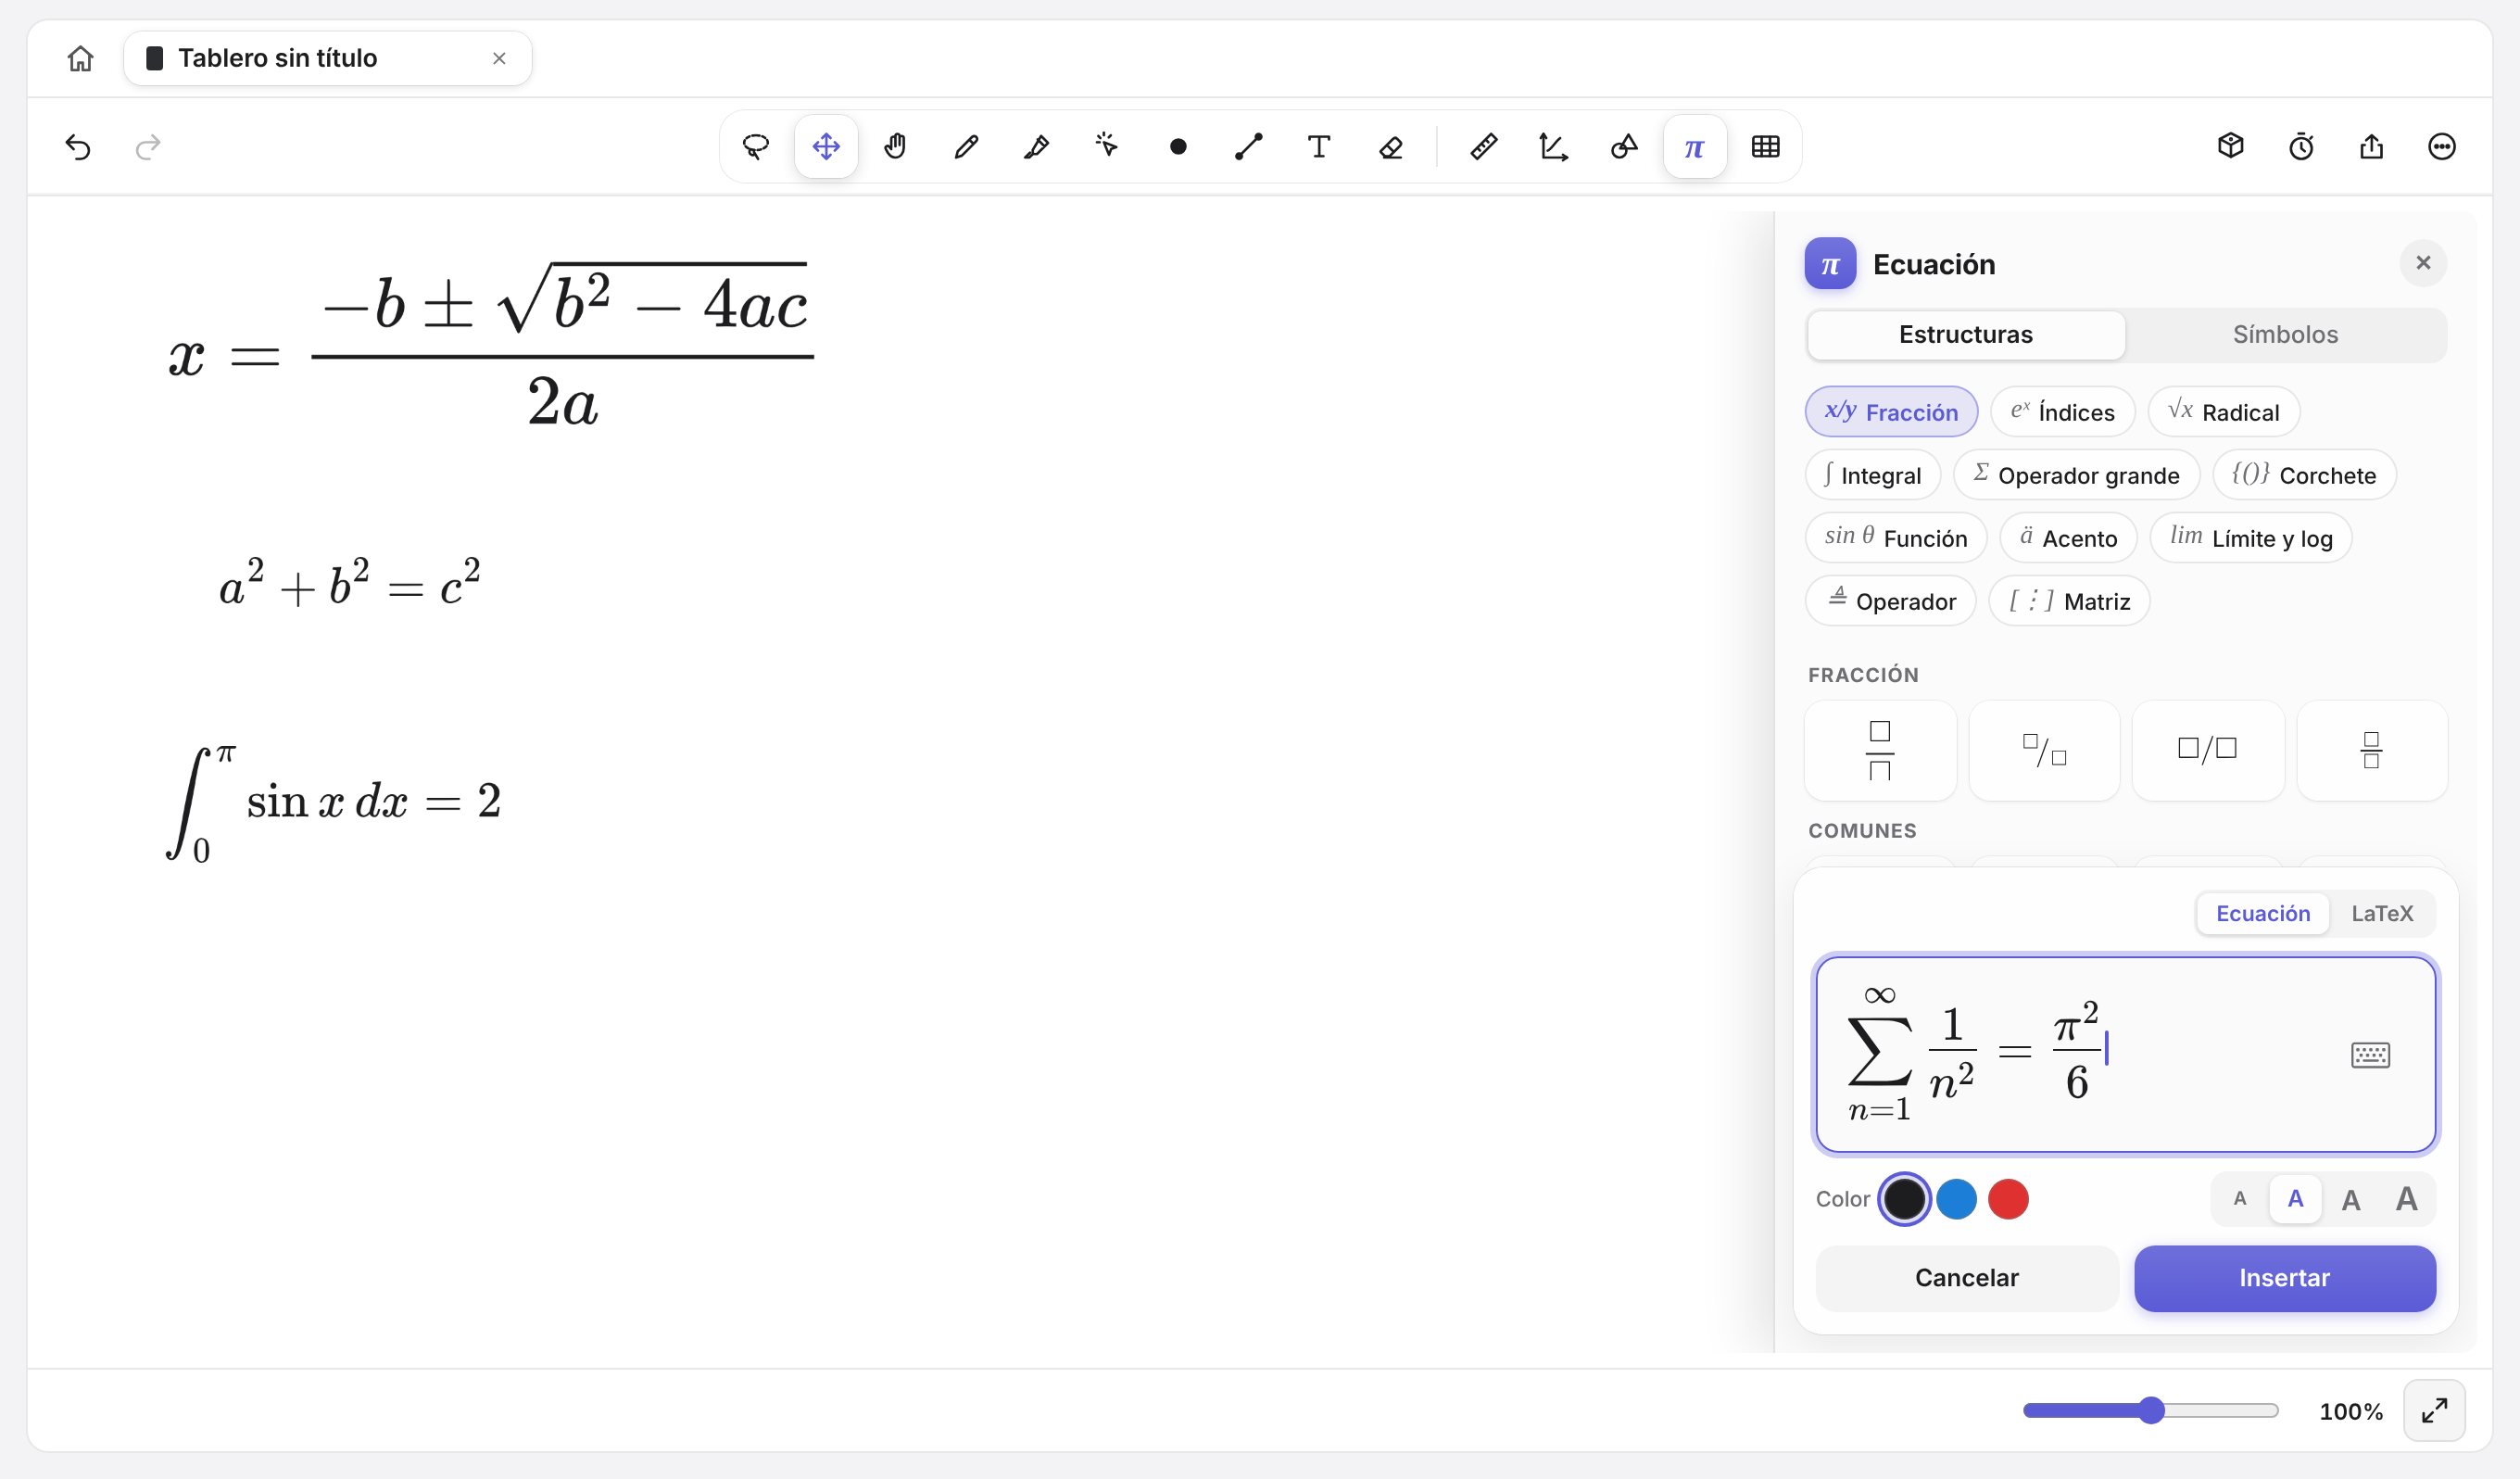This screenshot has width=2520, height=1479.
Task: Insert the skewed fraction template
Action: pos(2044,750)
